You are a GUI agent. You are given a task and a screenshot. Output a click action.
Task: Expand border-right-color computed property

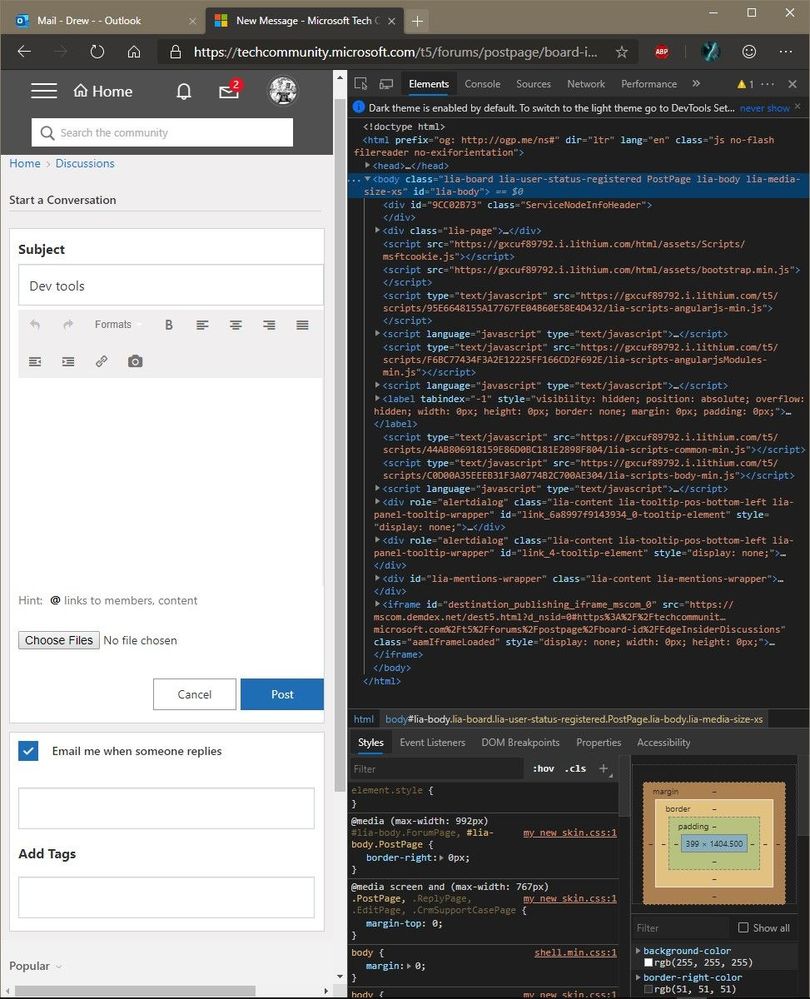638,977
